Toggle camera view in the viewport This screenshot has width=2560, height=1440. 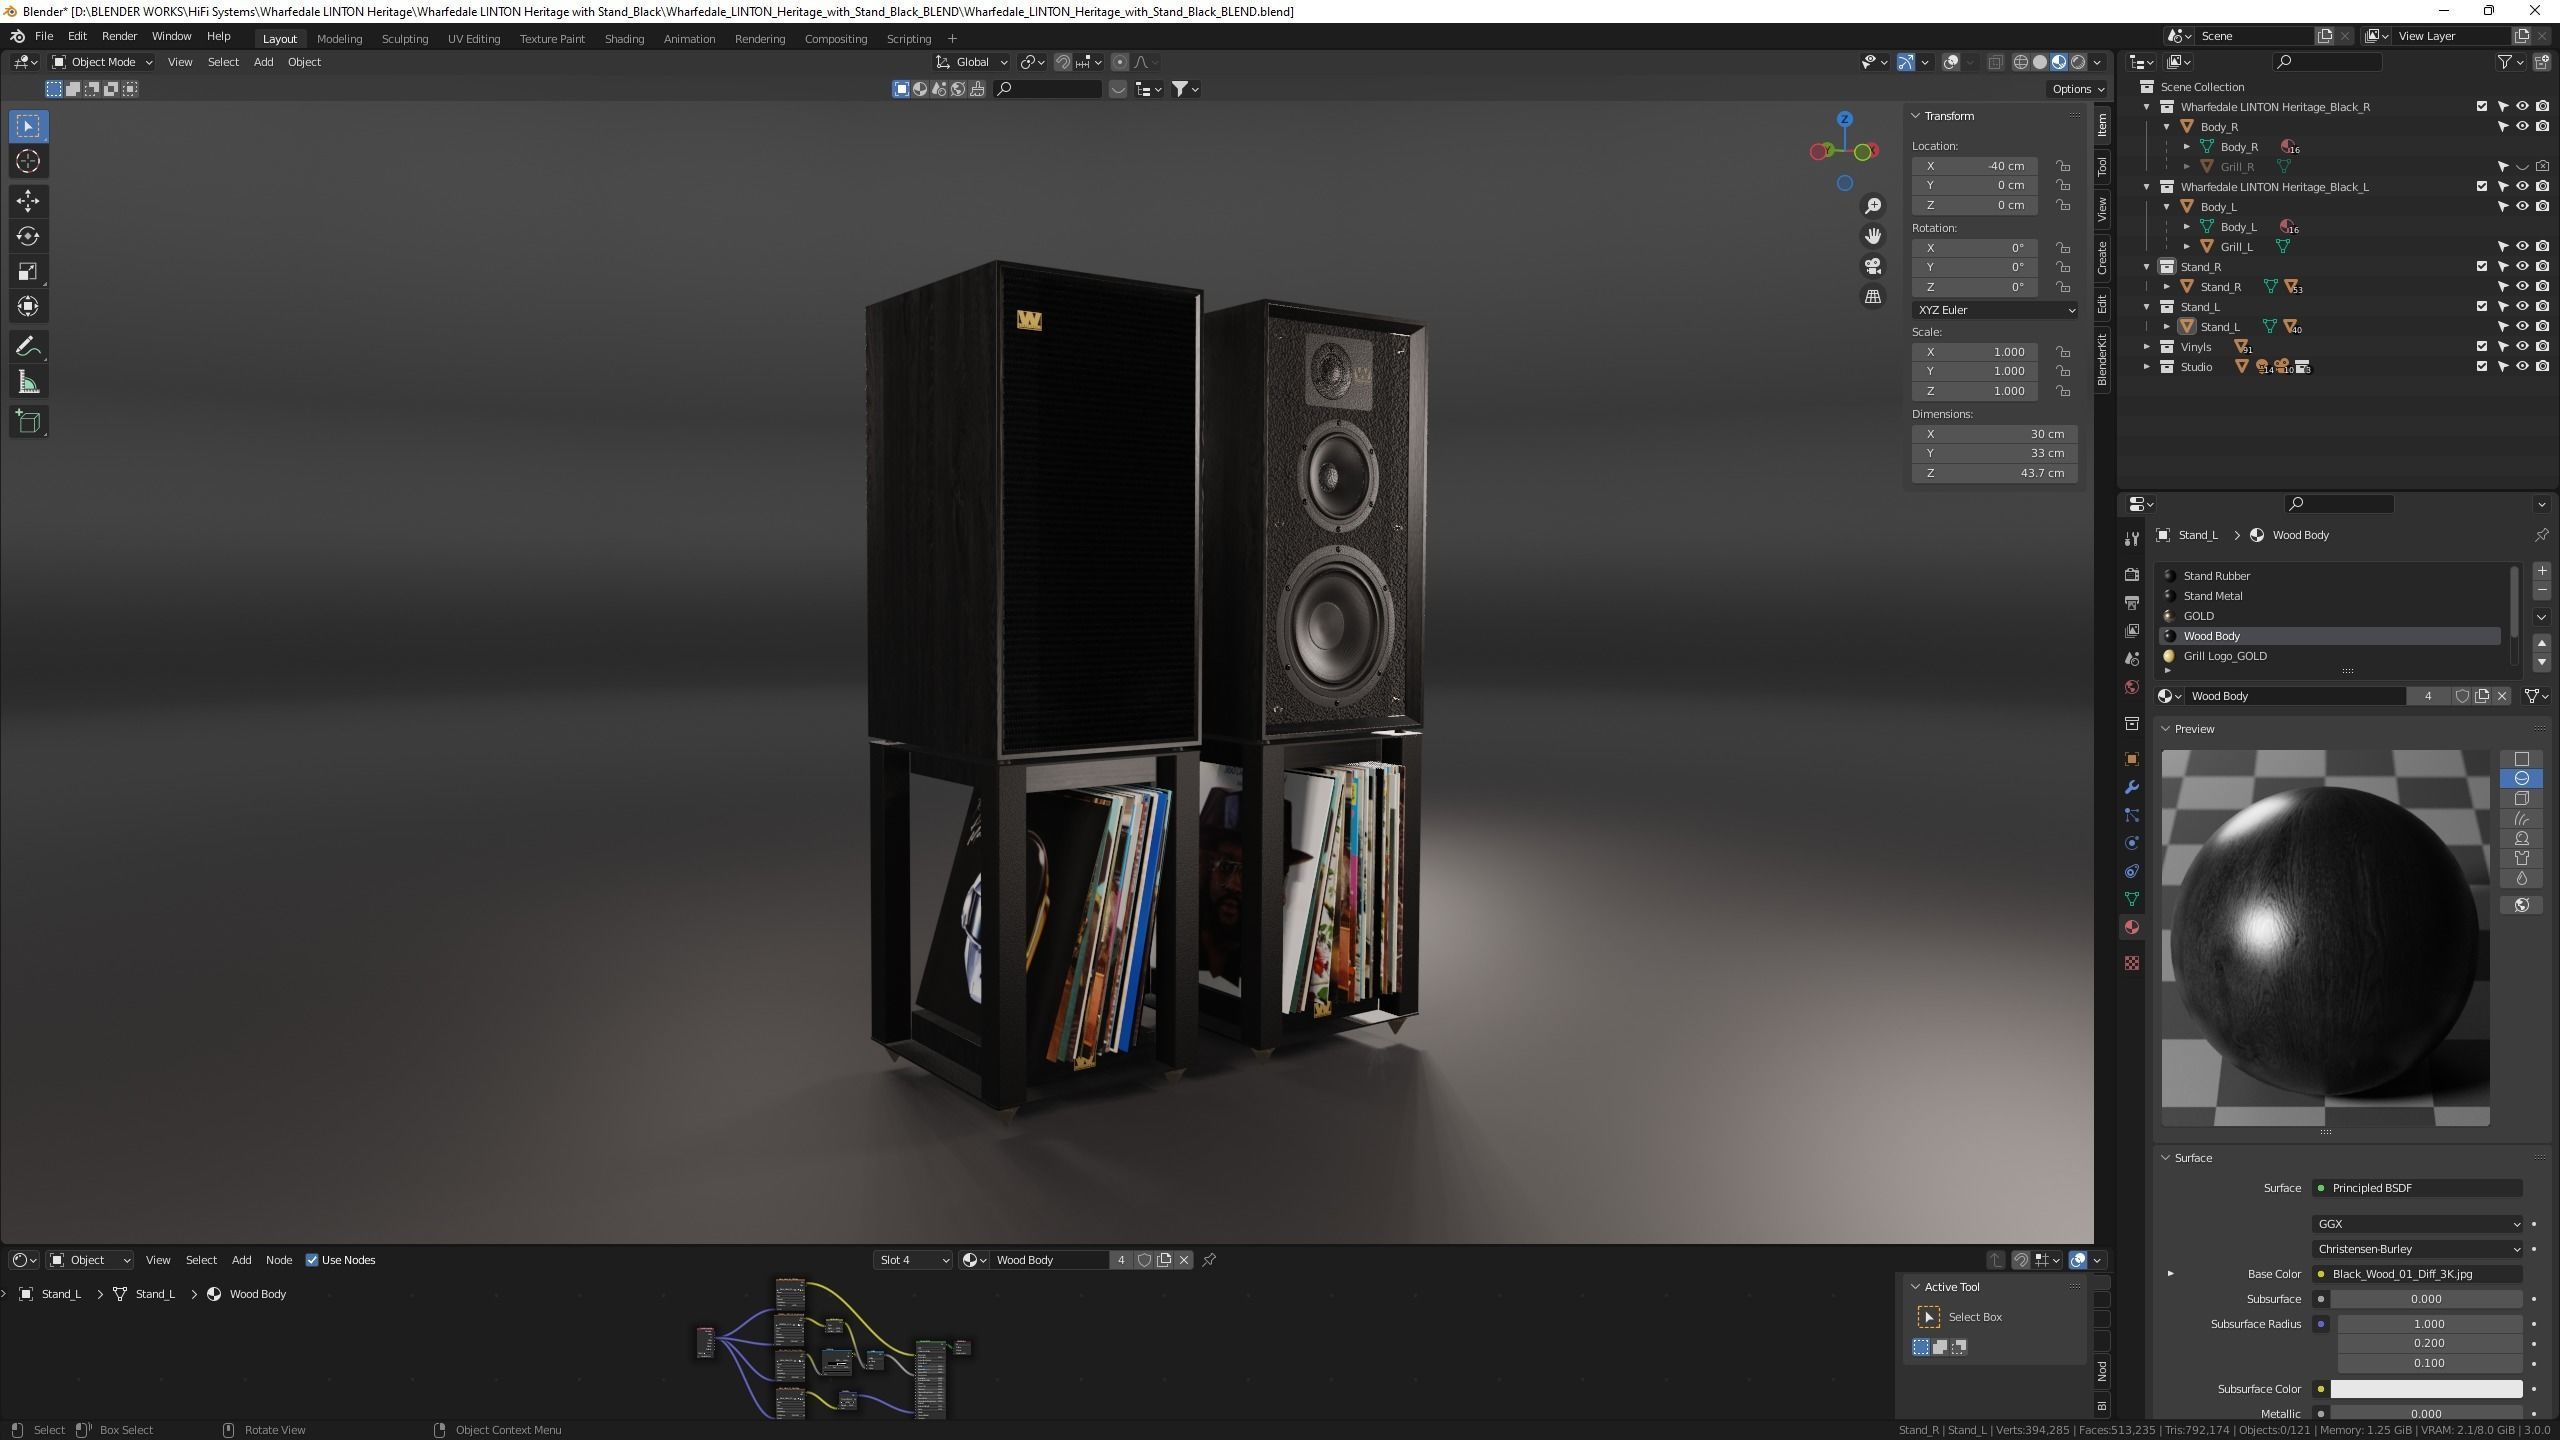coord(1873,267)
